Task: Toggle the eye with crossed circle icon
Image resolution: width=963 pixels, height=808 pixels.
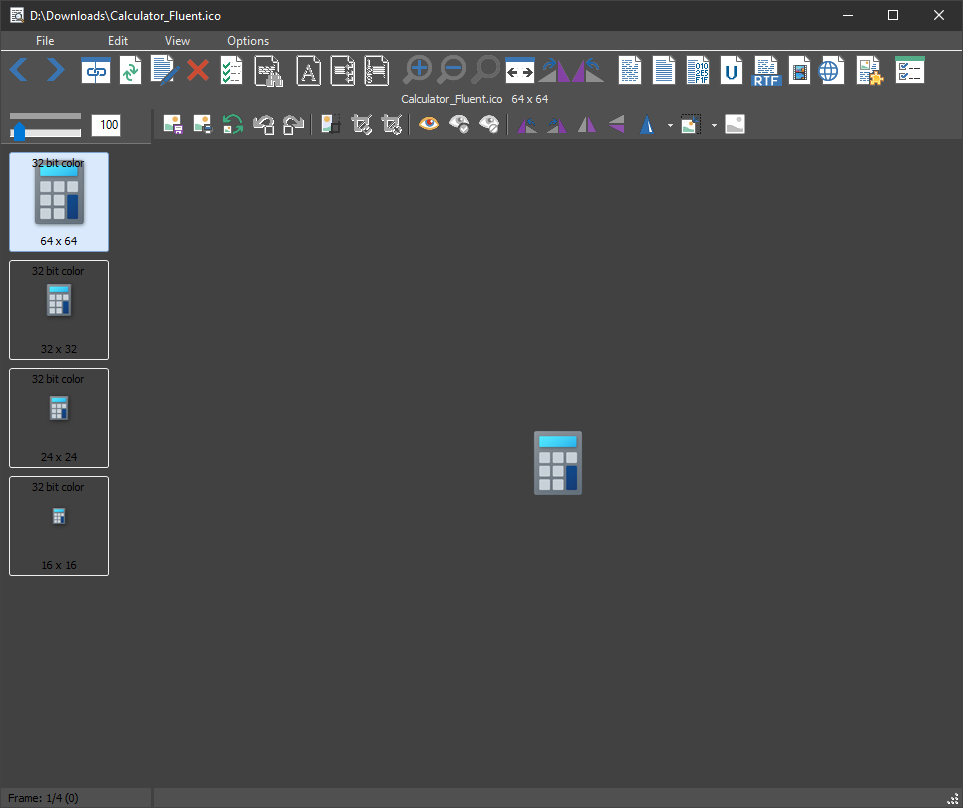Action: (x=489, y=124)
